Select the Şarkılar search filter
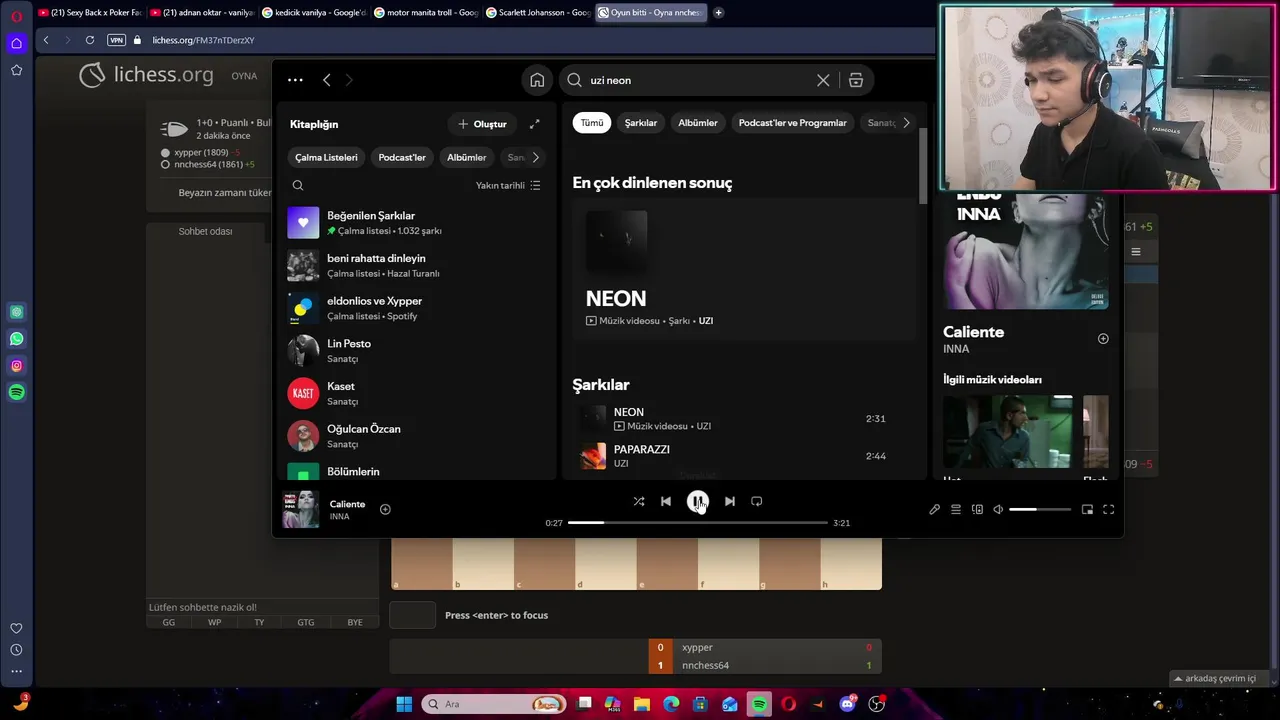 pos(641,123)
